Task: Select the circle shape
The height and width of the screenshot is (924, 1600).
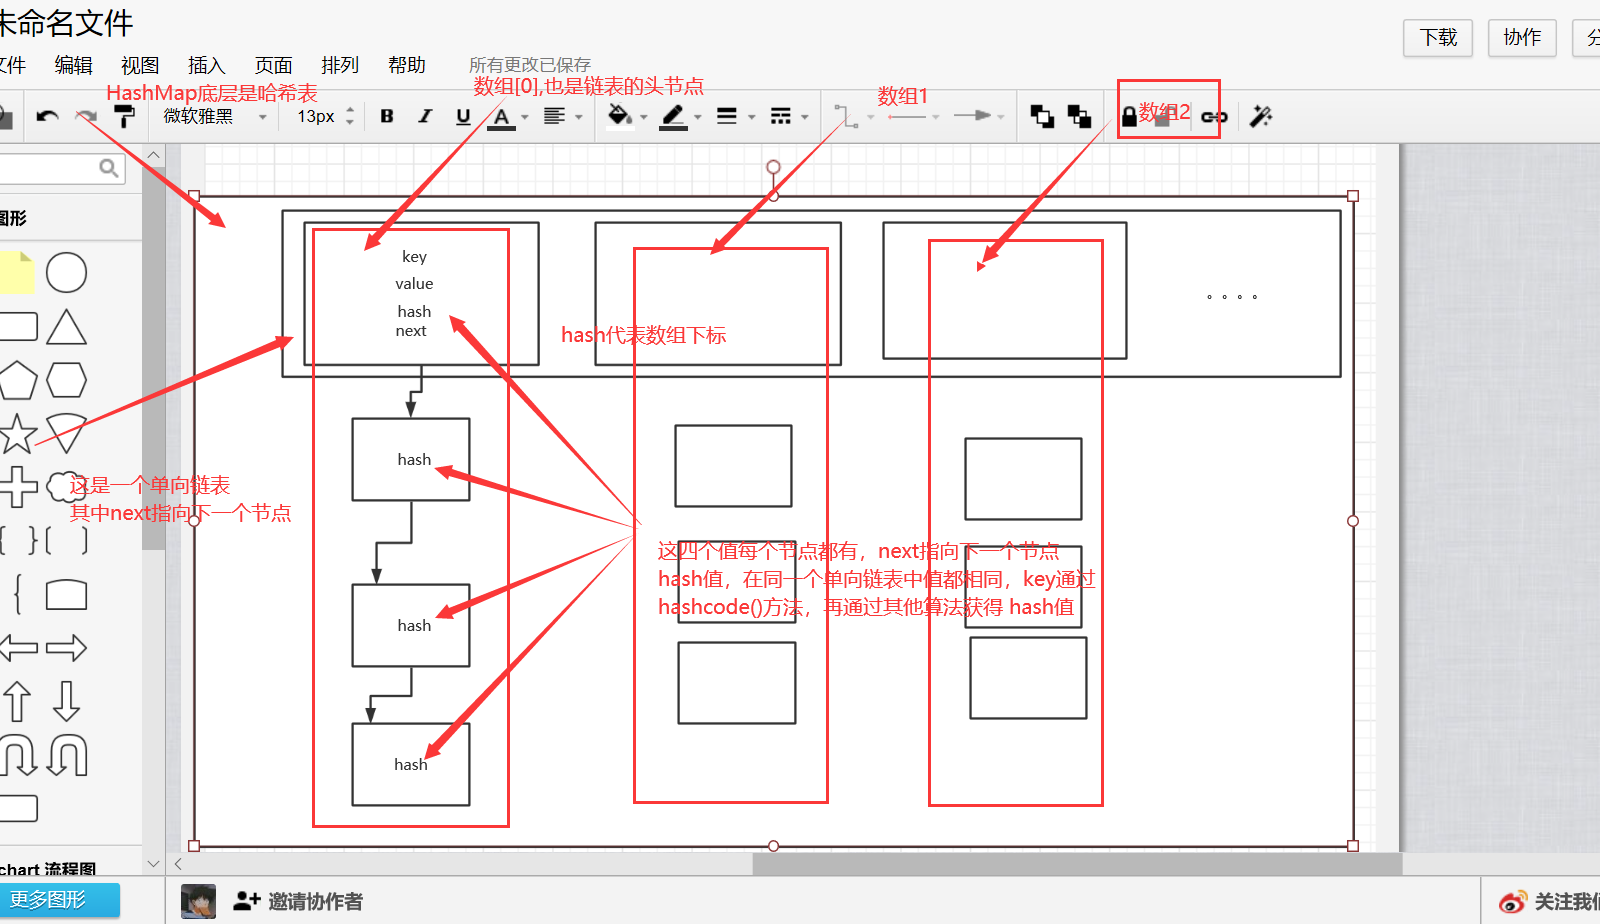Action: pos(66,272)
